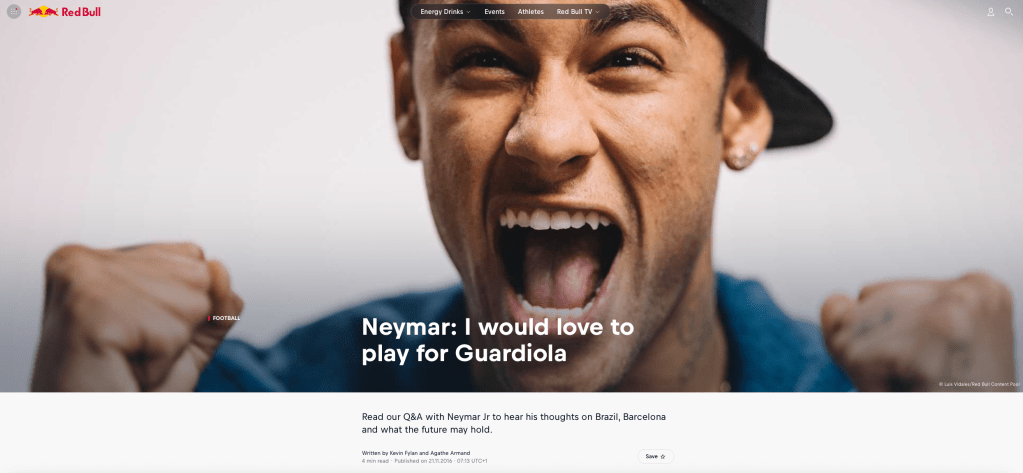Open the grid menu icon beside the logo
This screenshot has width=1023, height=473.
click(x=14, y=12)
